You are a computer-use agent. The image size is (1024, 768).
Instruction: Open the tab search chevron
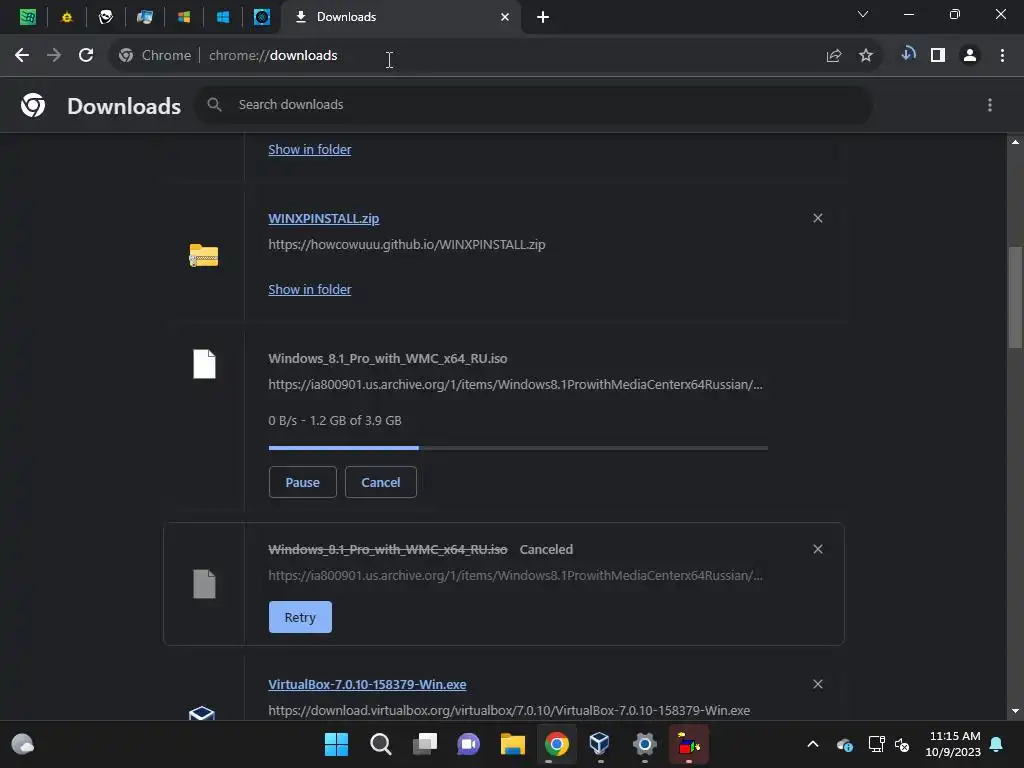tap(863, 14)
